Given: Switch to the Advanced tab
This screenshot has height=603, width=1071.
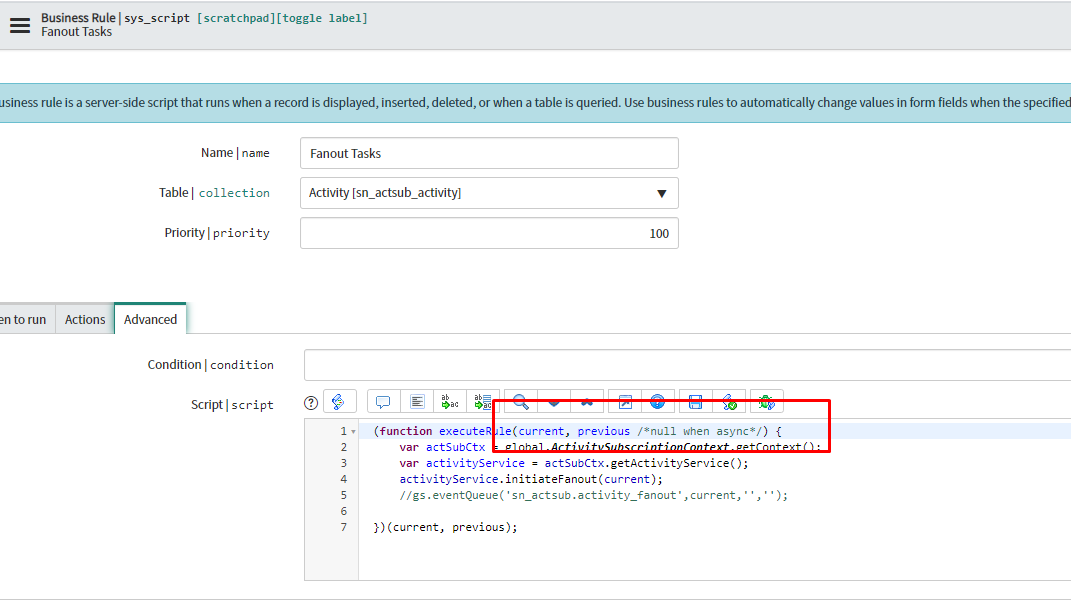Looking at the screenshot, I should pyautogui.click(x=150, y=319).
